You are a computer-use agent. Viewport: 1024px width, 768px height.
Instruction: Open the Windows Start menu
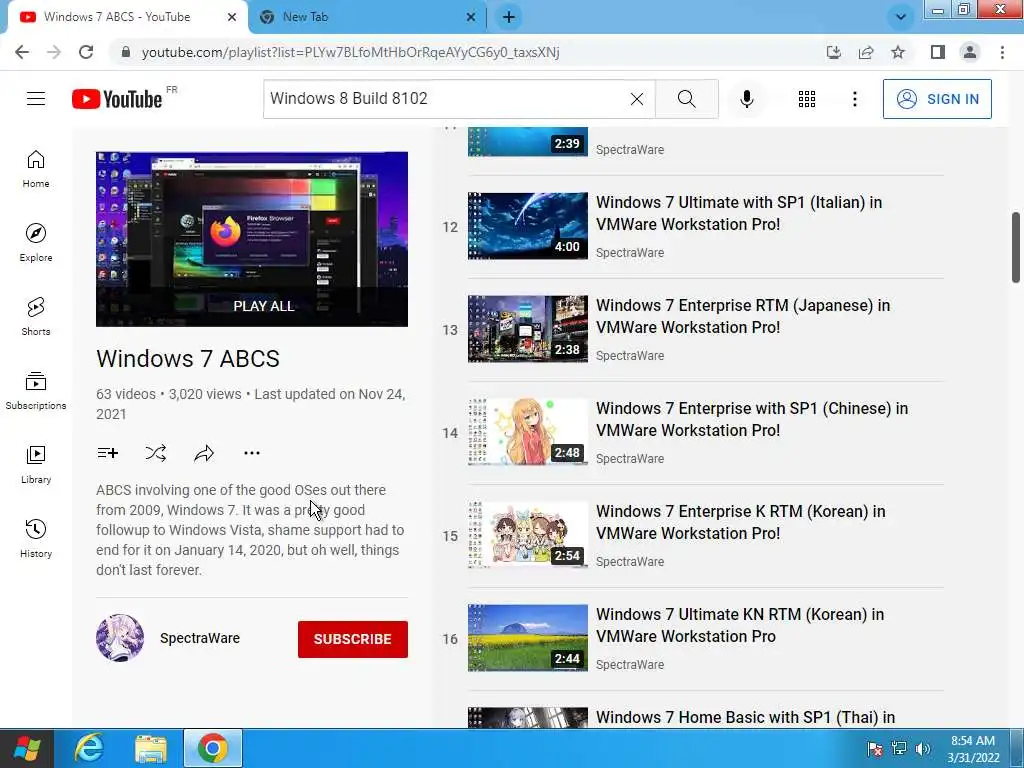coord(26,748)
